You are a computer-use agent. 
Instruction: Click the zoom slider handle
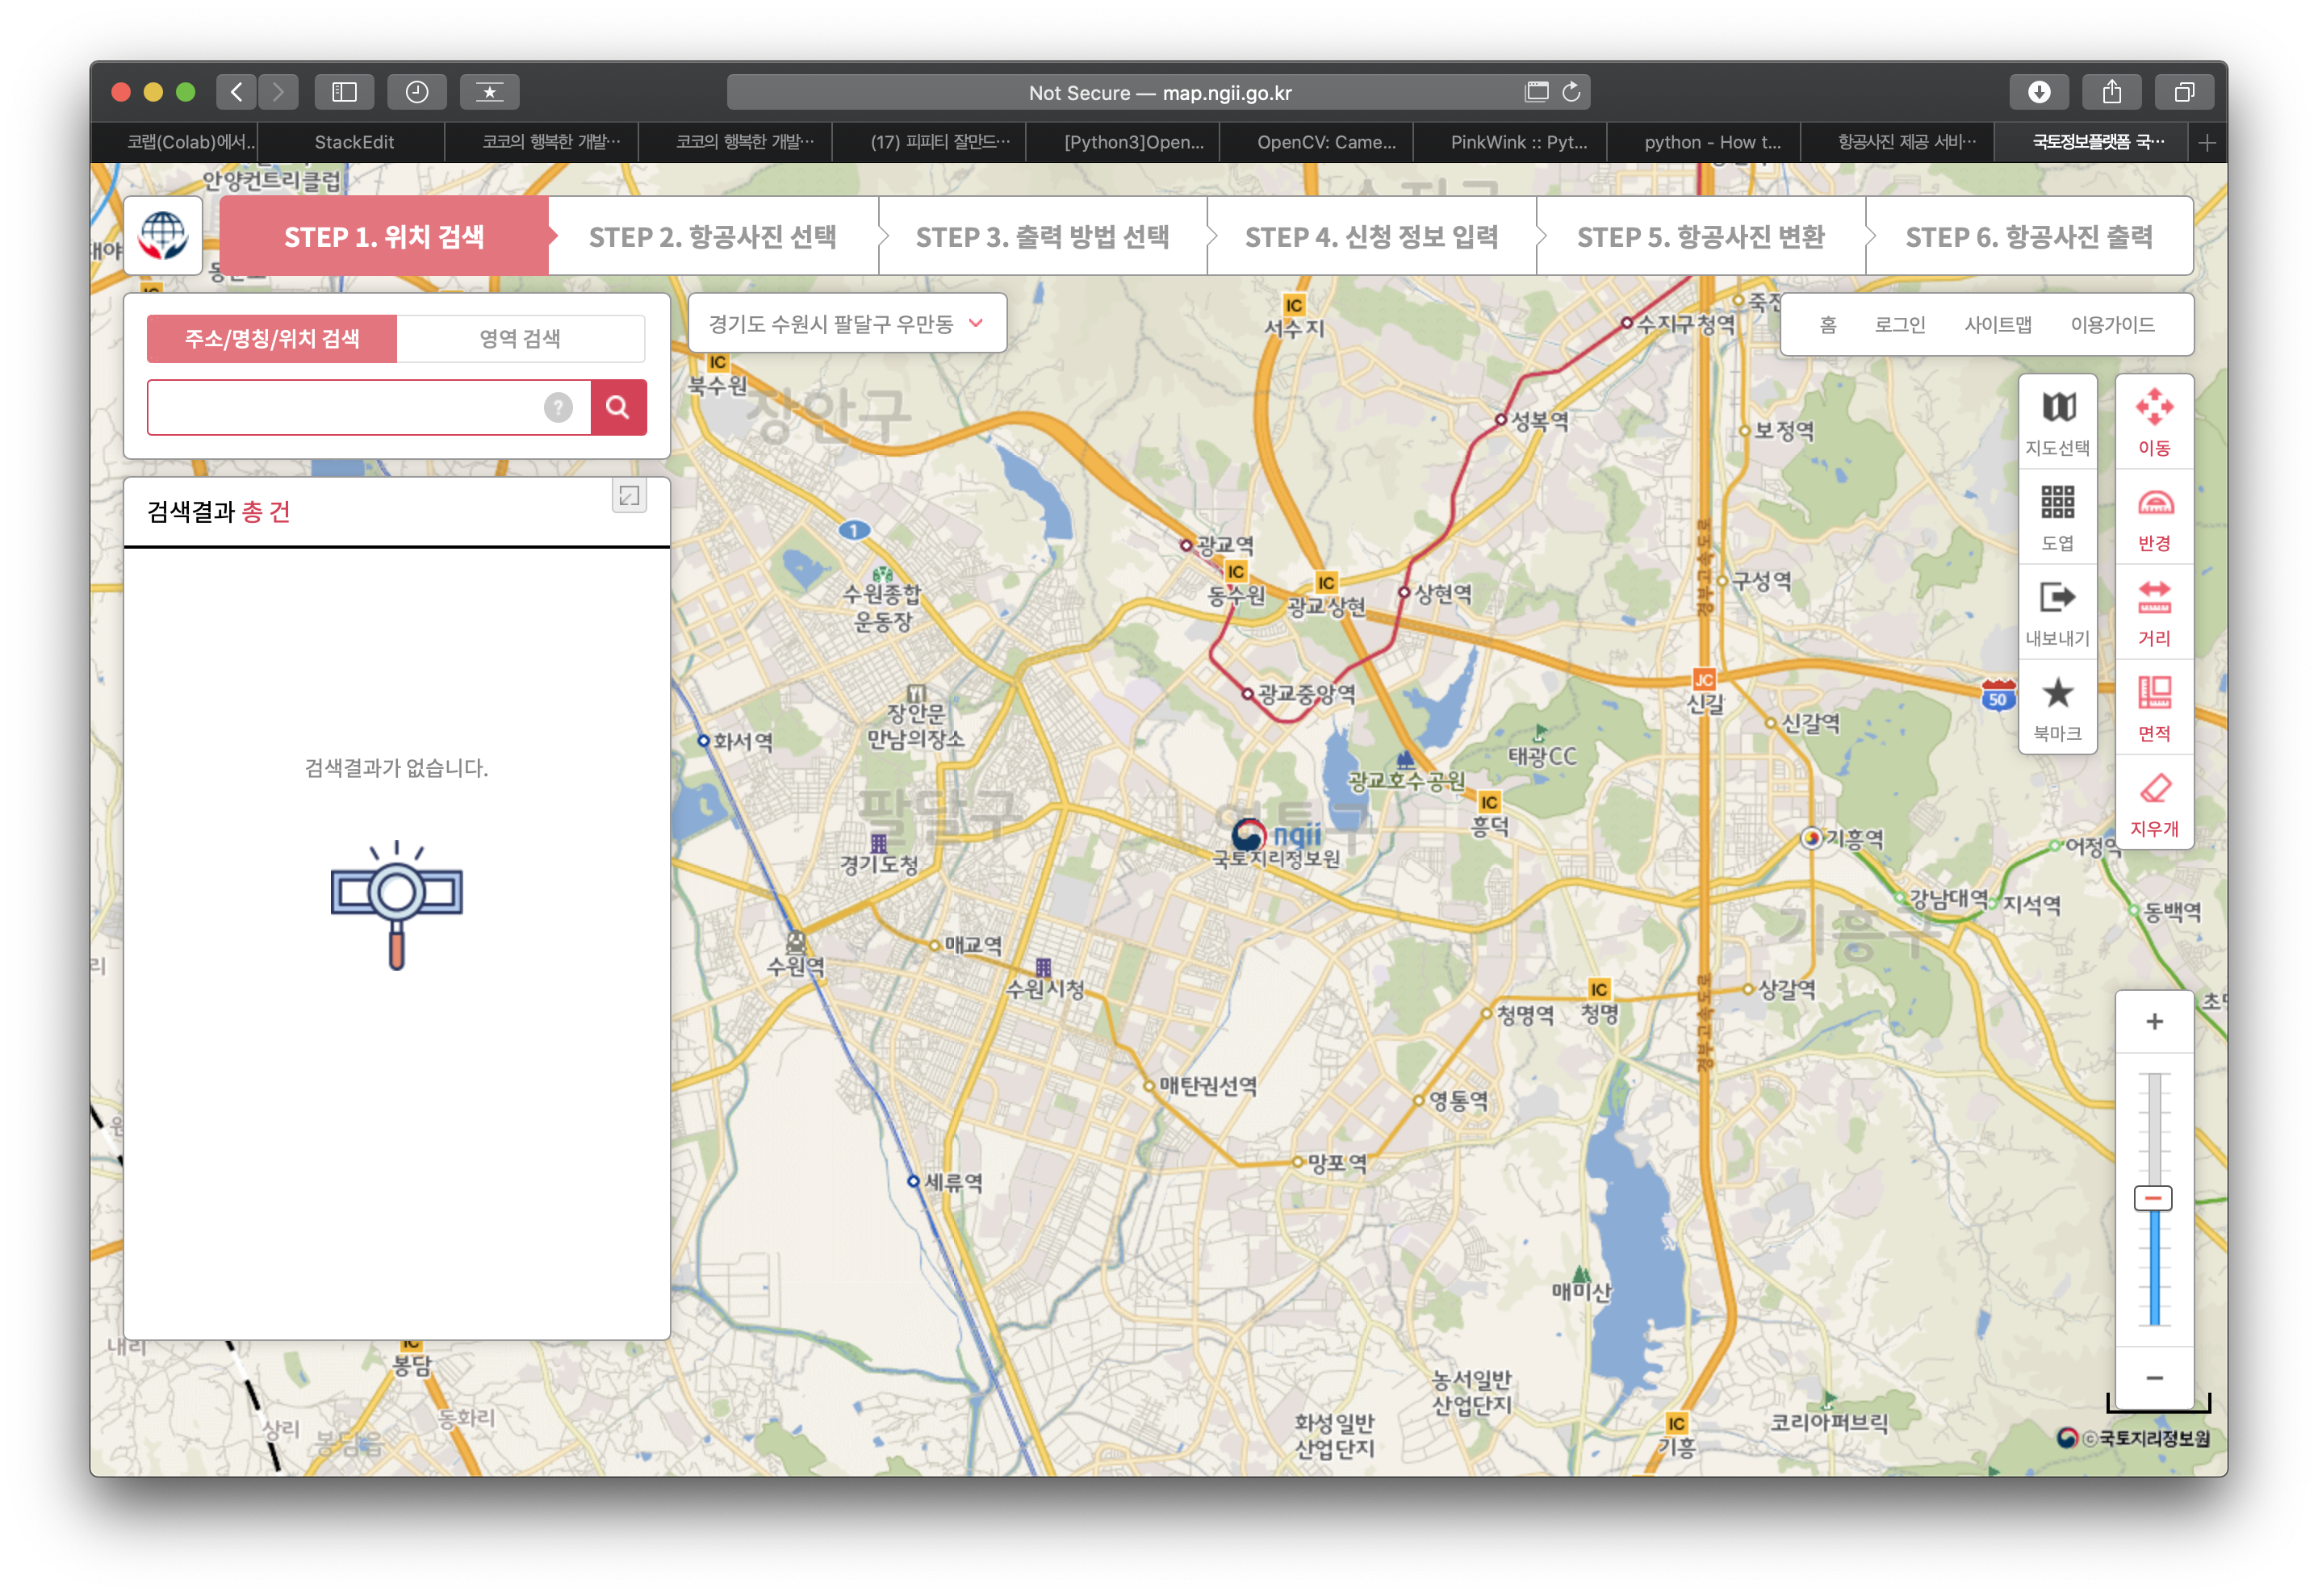coord(2153,1197)
